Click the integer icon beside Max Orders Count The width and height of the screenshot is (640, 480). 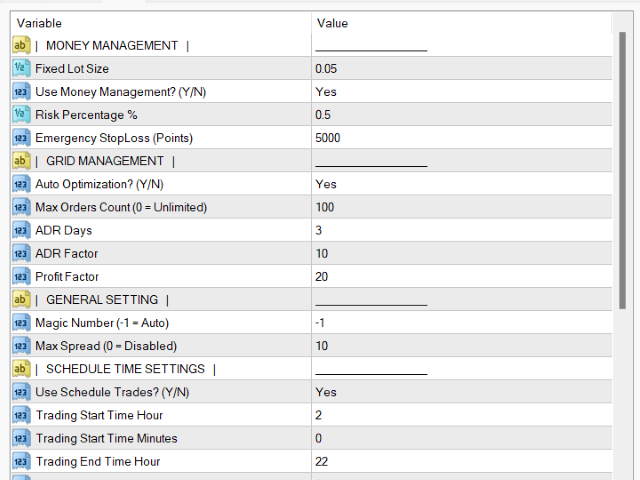click(x=21, y=207)
